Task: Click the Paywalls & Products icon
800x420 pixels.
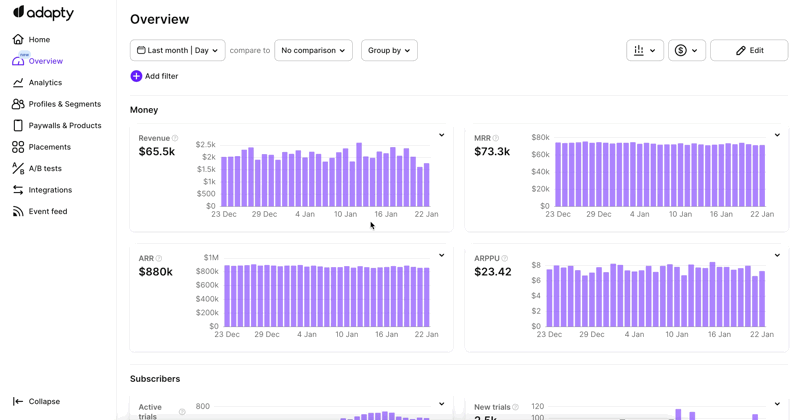Action: click(18, 126)
